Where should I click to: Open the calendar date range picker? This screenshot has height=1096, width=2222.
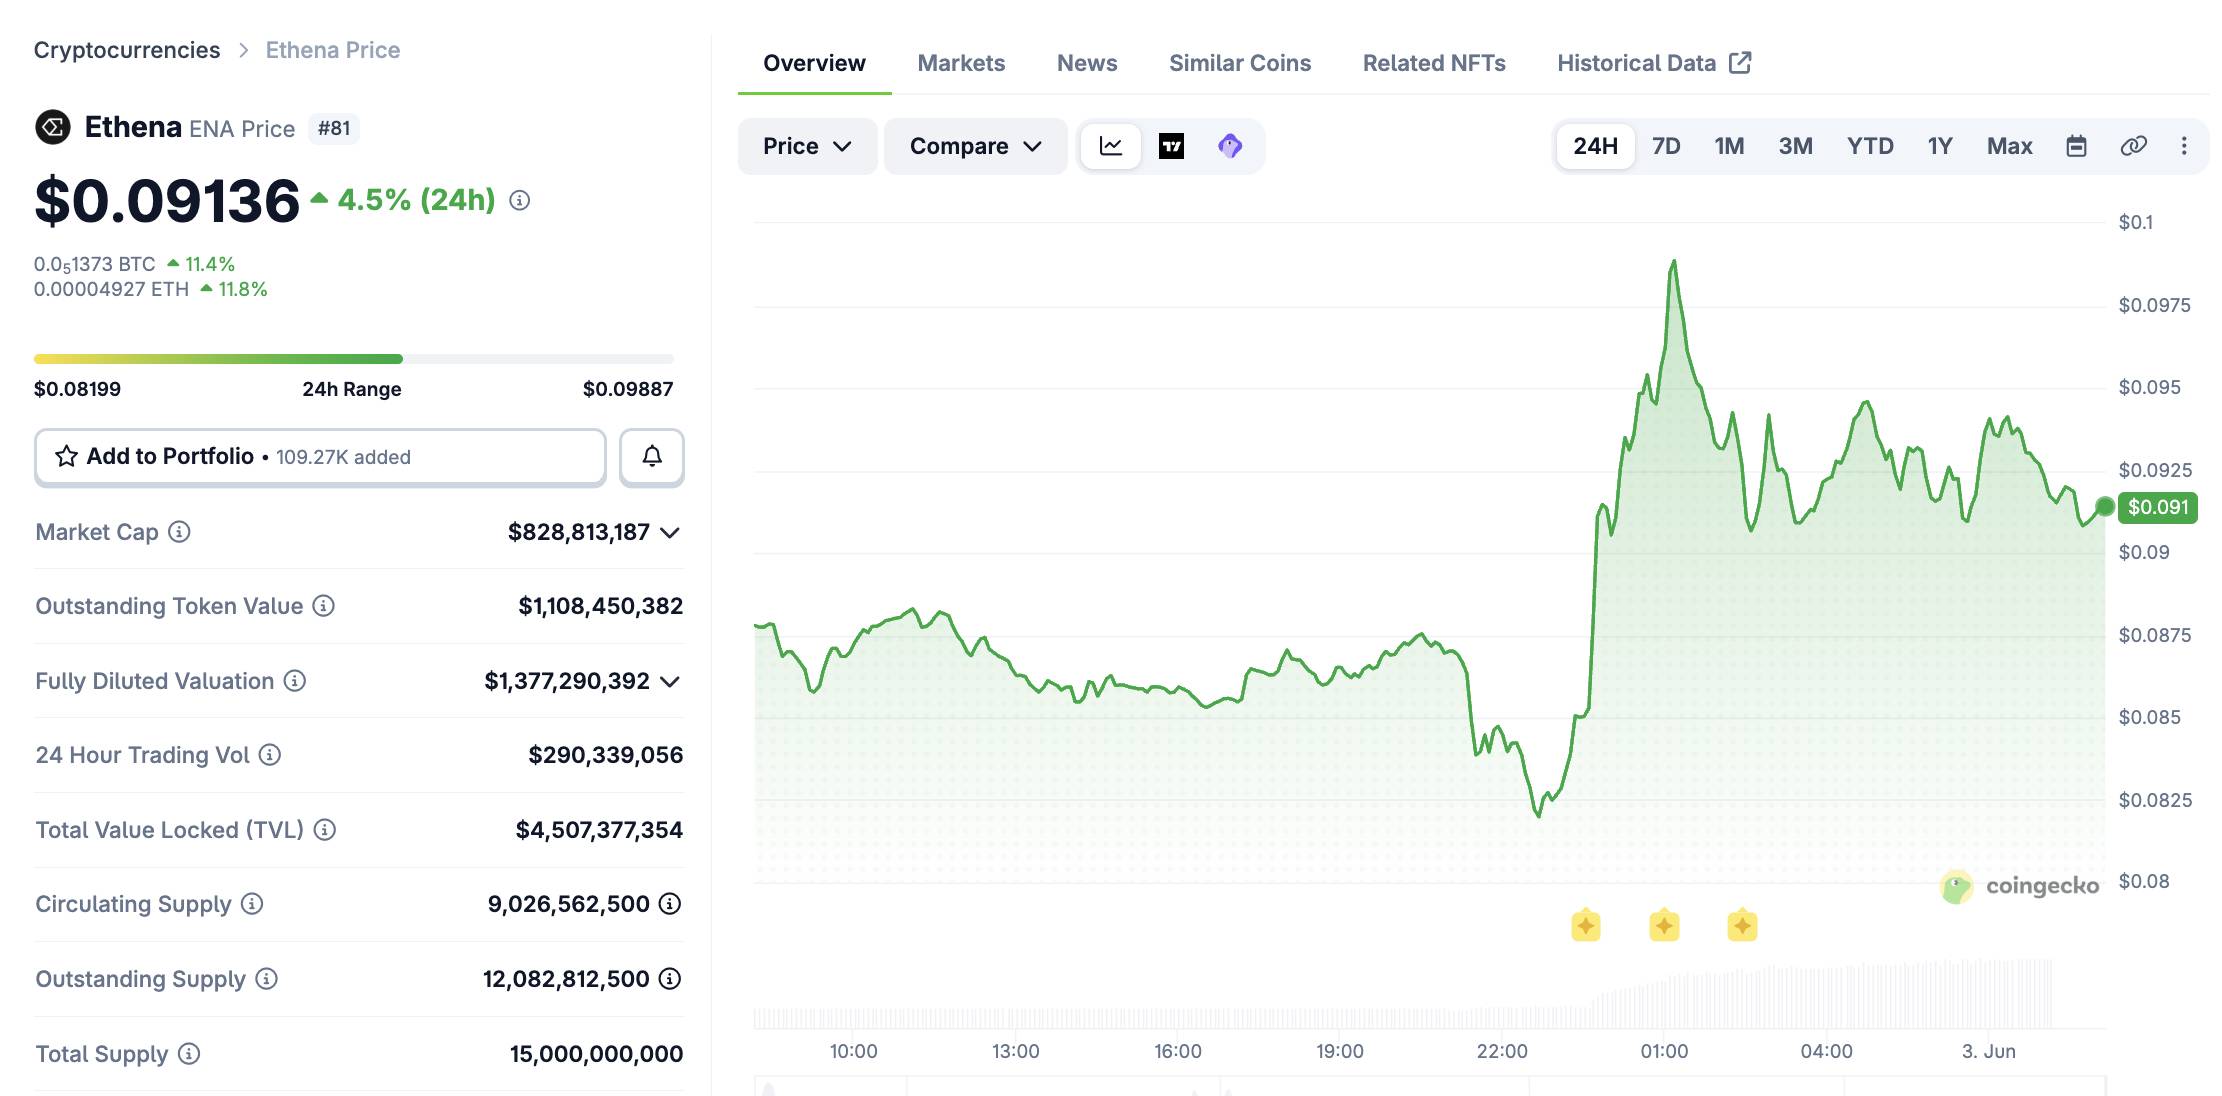coord(2076,146)
